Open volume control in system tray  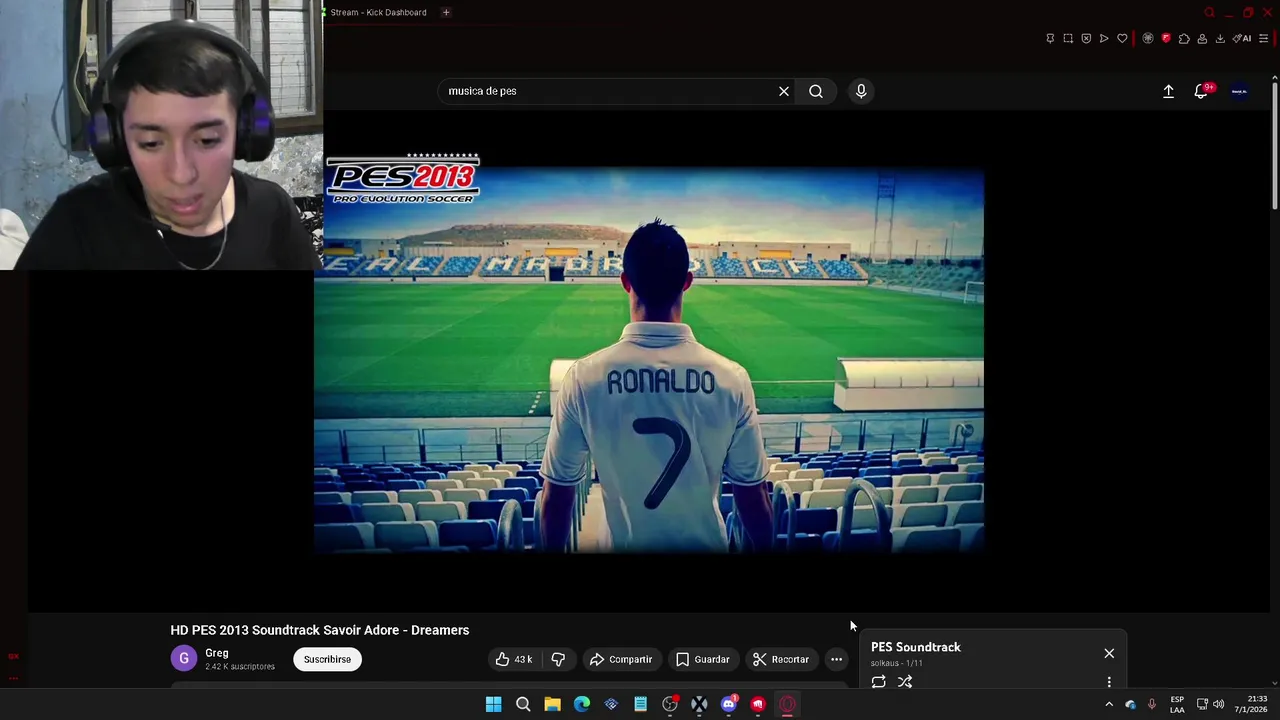1218,704
